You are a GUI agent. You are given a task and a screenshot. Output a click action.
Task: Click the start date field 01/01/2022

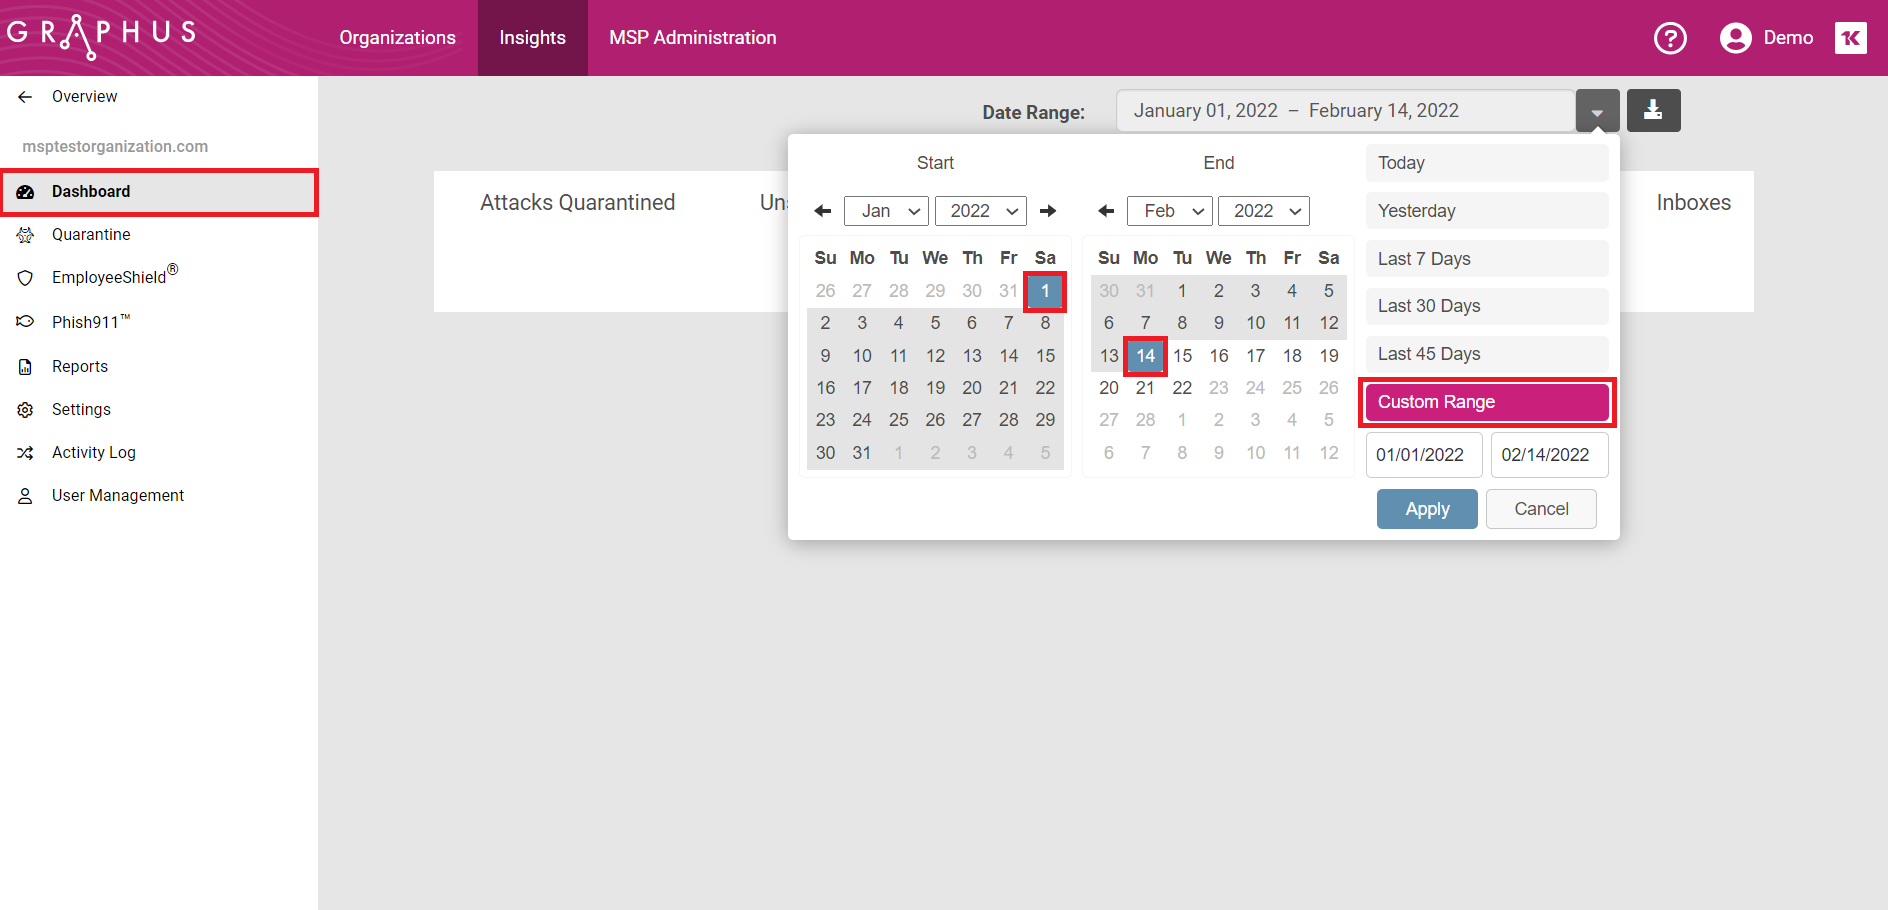1424,455
